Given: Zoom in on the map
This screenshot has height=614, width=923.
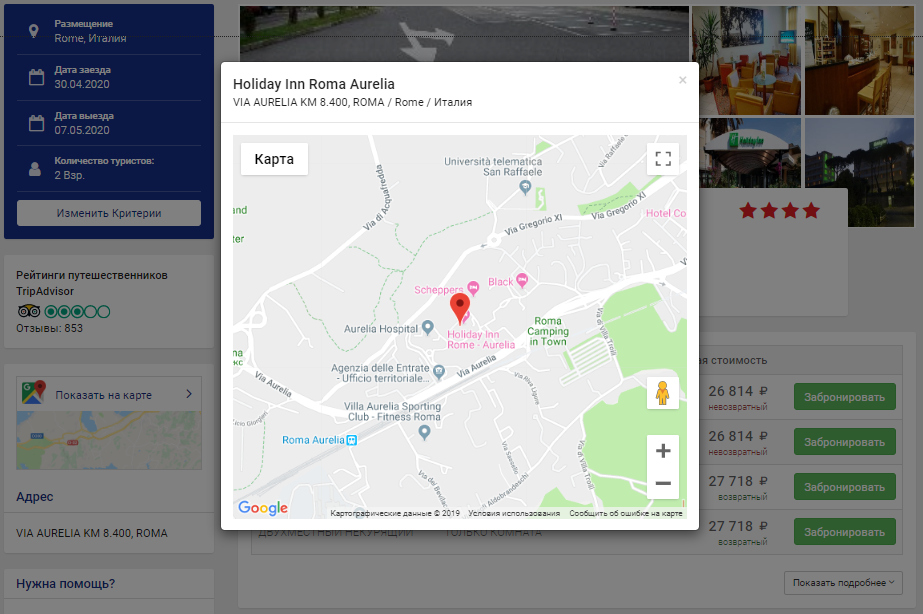Looking at the screenshot, I should pos(663,451).
